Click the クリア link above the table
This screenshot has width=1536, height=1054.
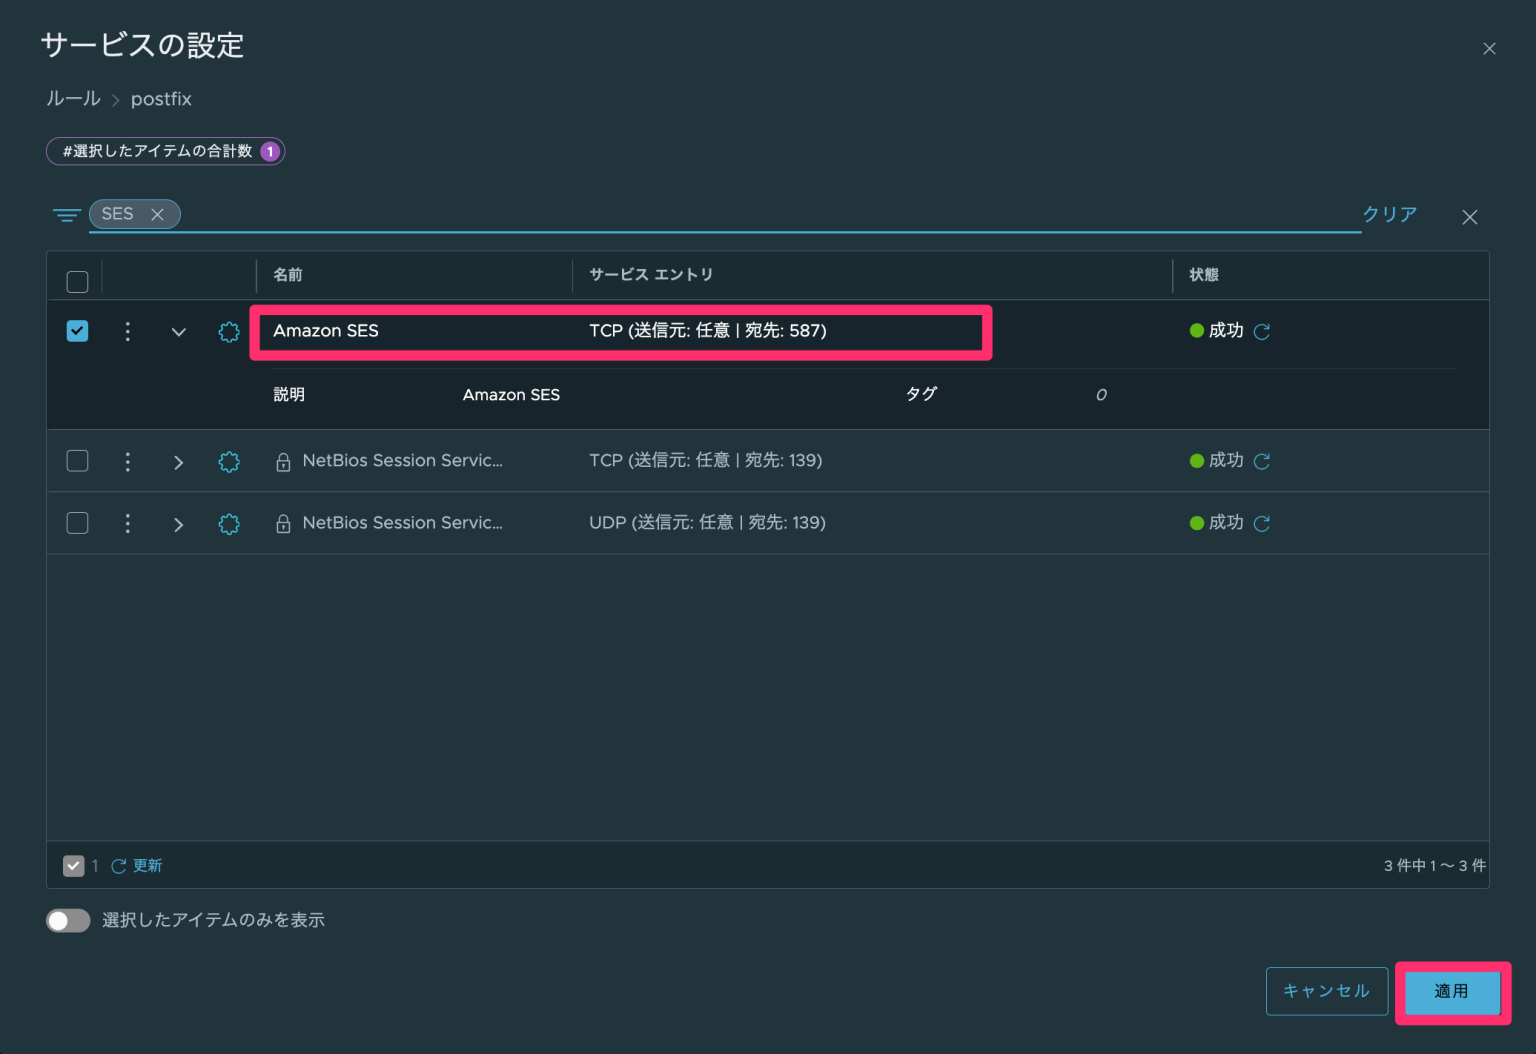[x=1389, y=214]
